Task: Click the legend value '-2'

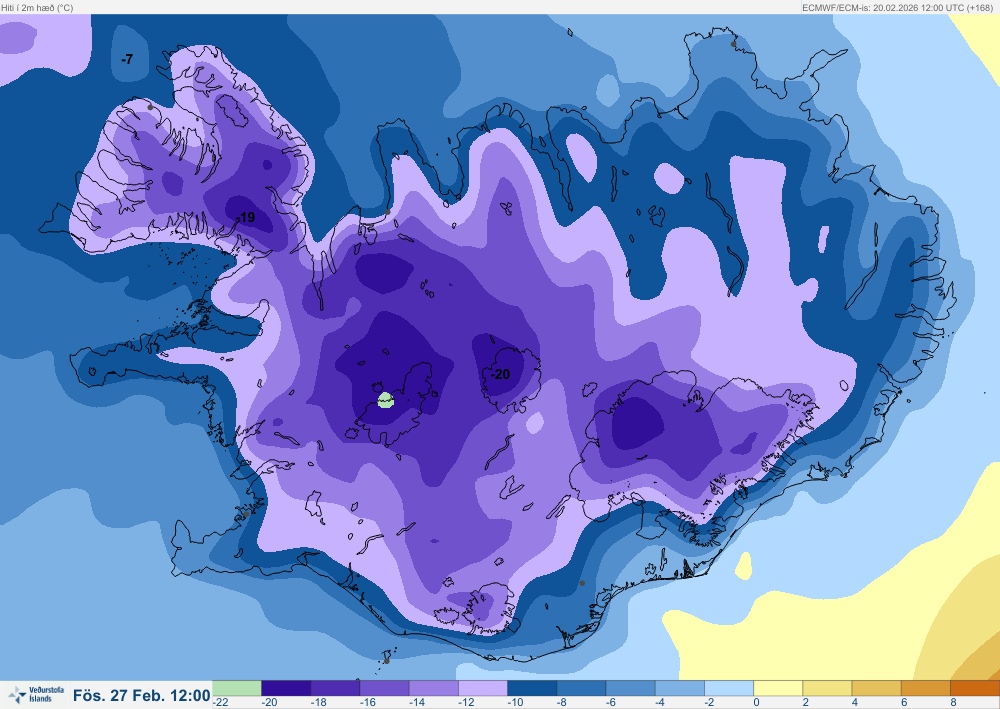Action: (x=709, y=702)
